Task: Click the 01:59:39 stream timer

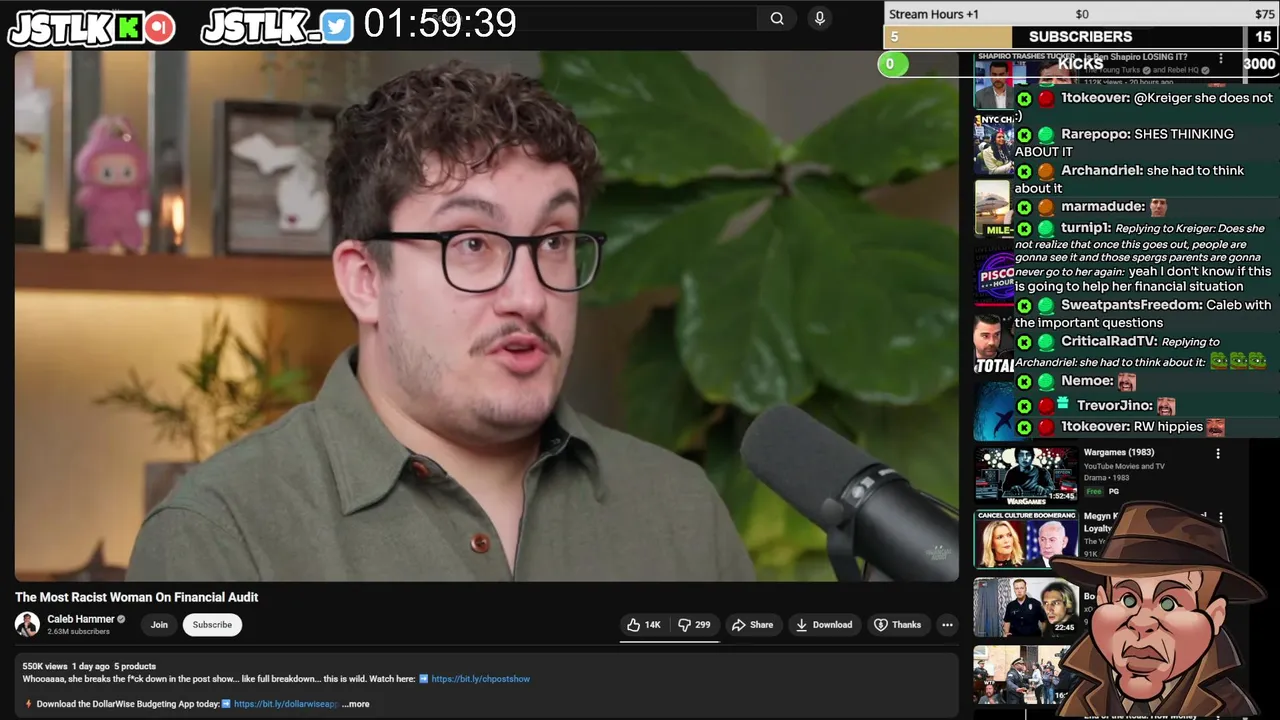Action: point(440,24)
